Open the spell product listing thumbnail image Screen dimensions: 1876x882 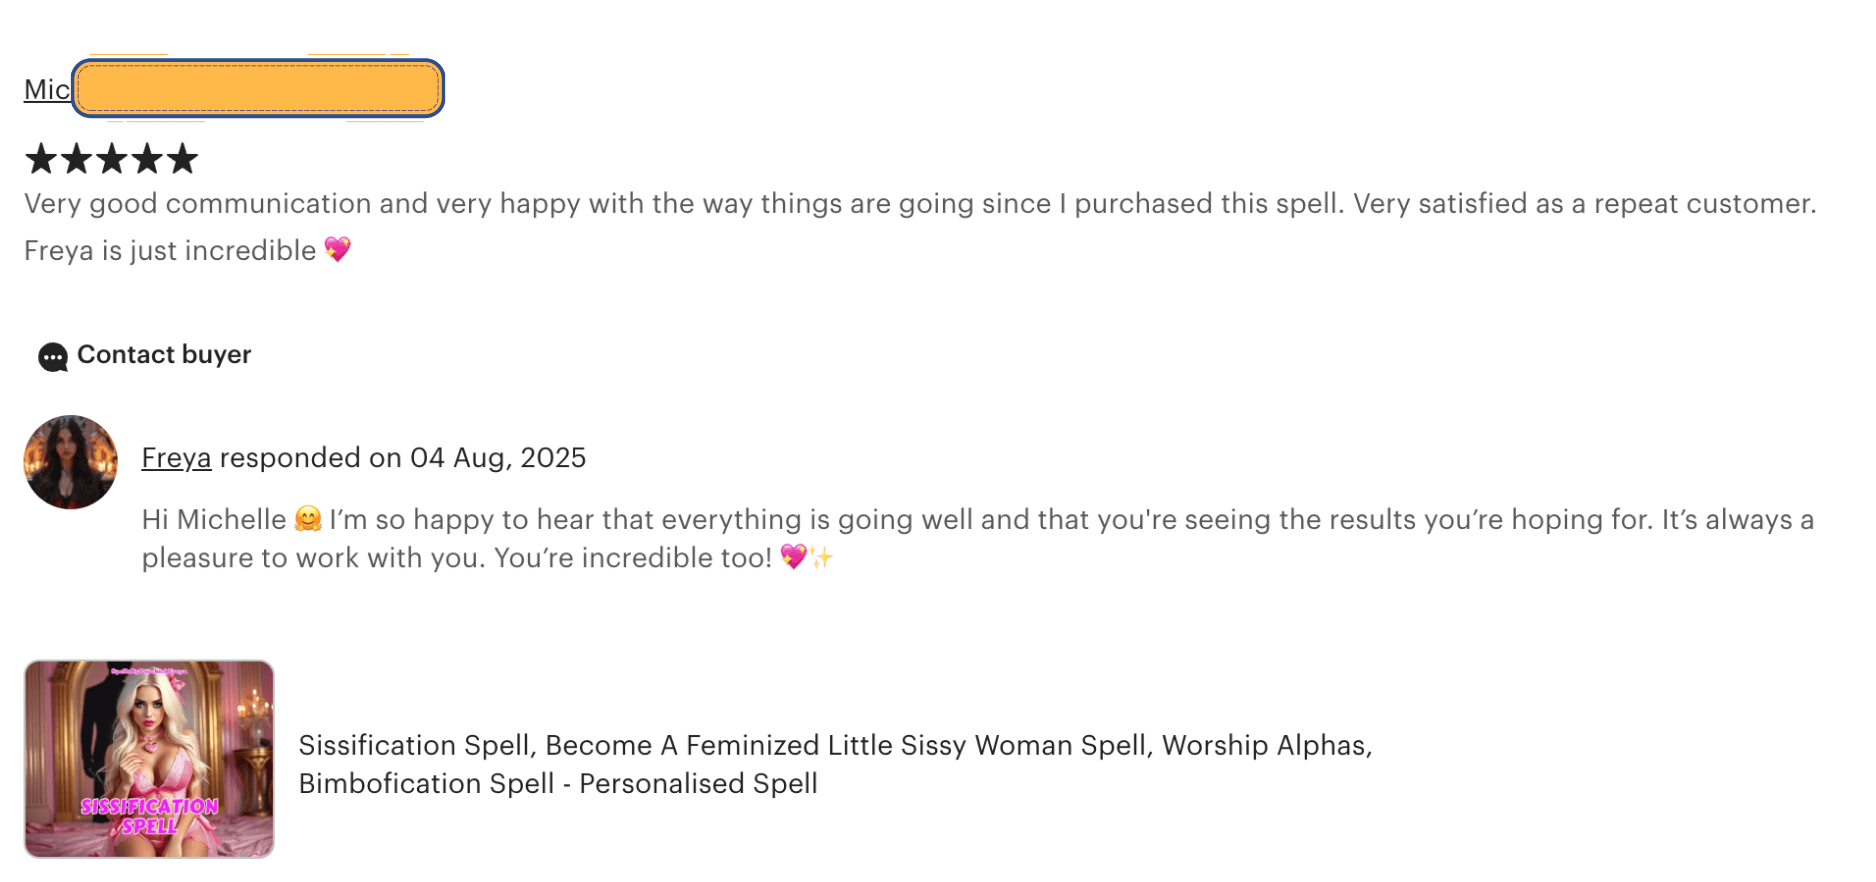[149, 758]
